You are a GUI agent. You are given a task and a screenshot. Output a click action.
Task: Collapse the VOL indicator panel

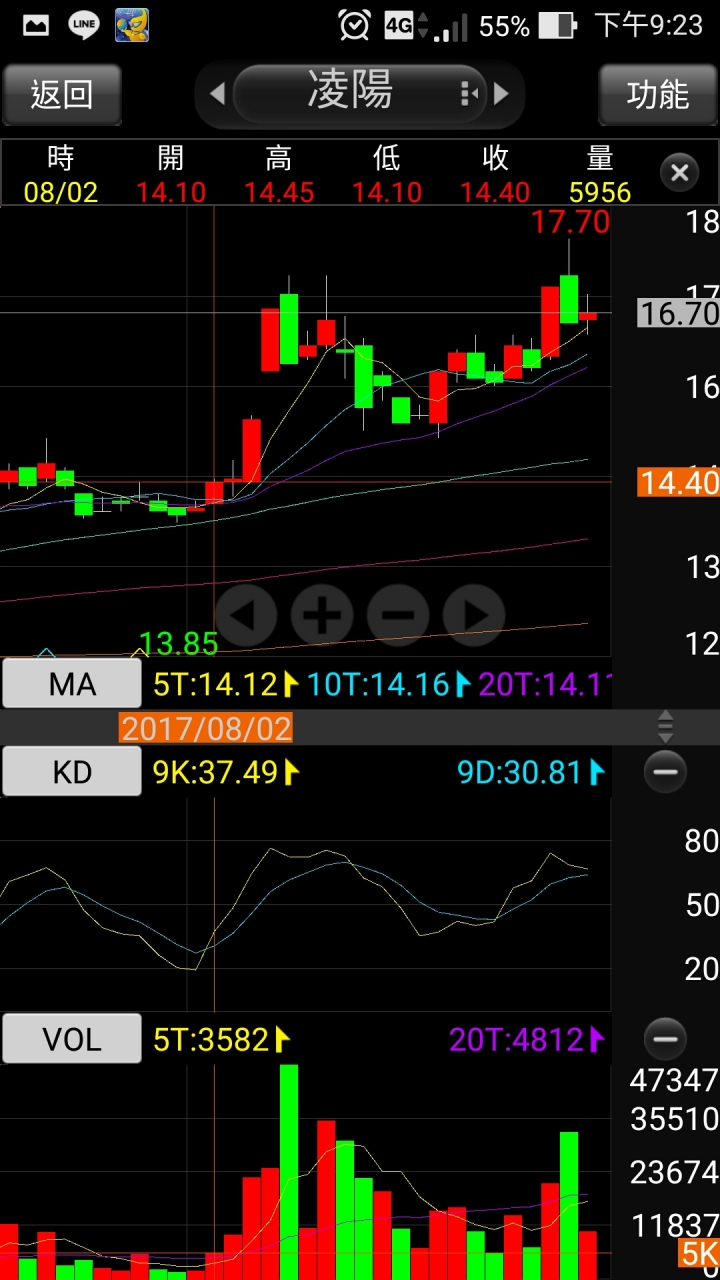tap(665, 1038)
